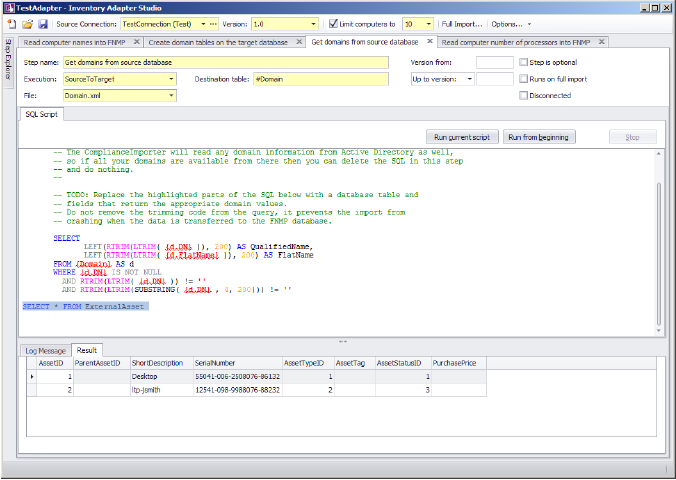
Task: Enable Step is optional checkbox
Action: click(x=524, y=62)
